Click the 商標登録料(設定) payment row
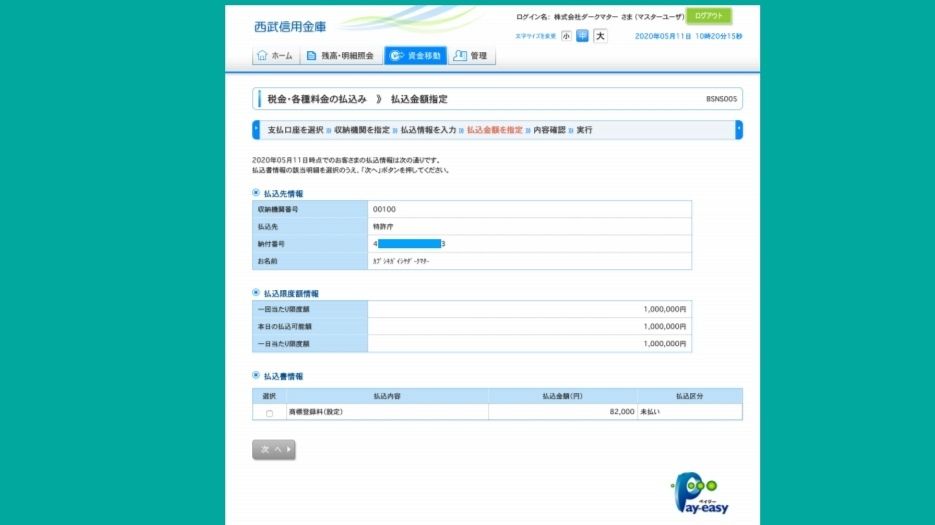Viewport: 935px width, 525px height. [x=387, y=412]
